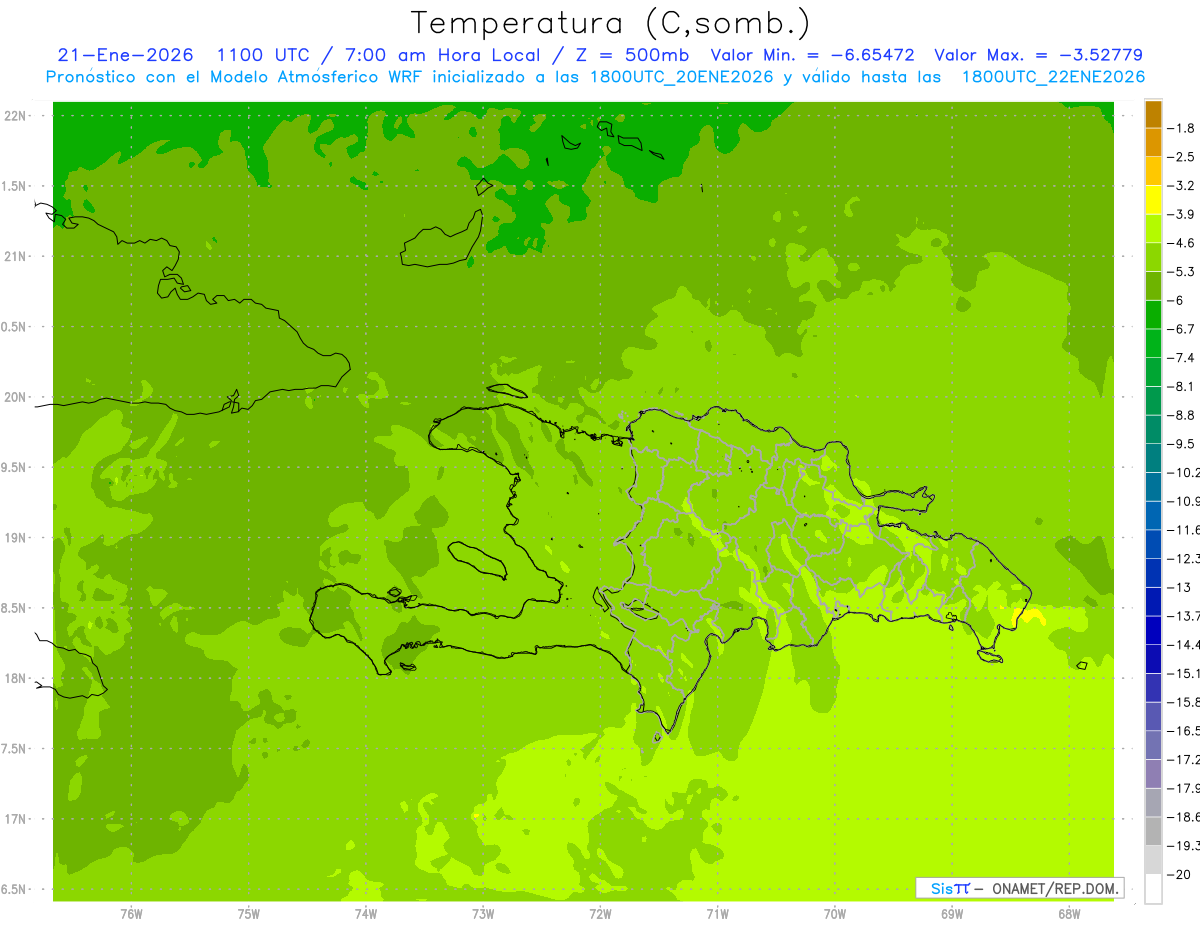The image size is (1200, 927).
Task: Click the yellow swatch between -3.9 and -3.2
Action: [x=1153, y=200]
